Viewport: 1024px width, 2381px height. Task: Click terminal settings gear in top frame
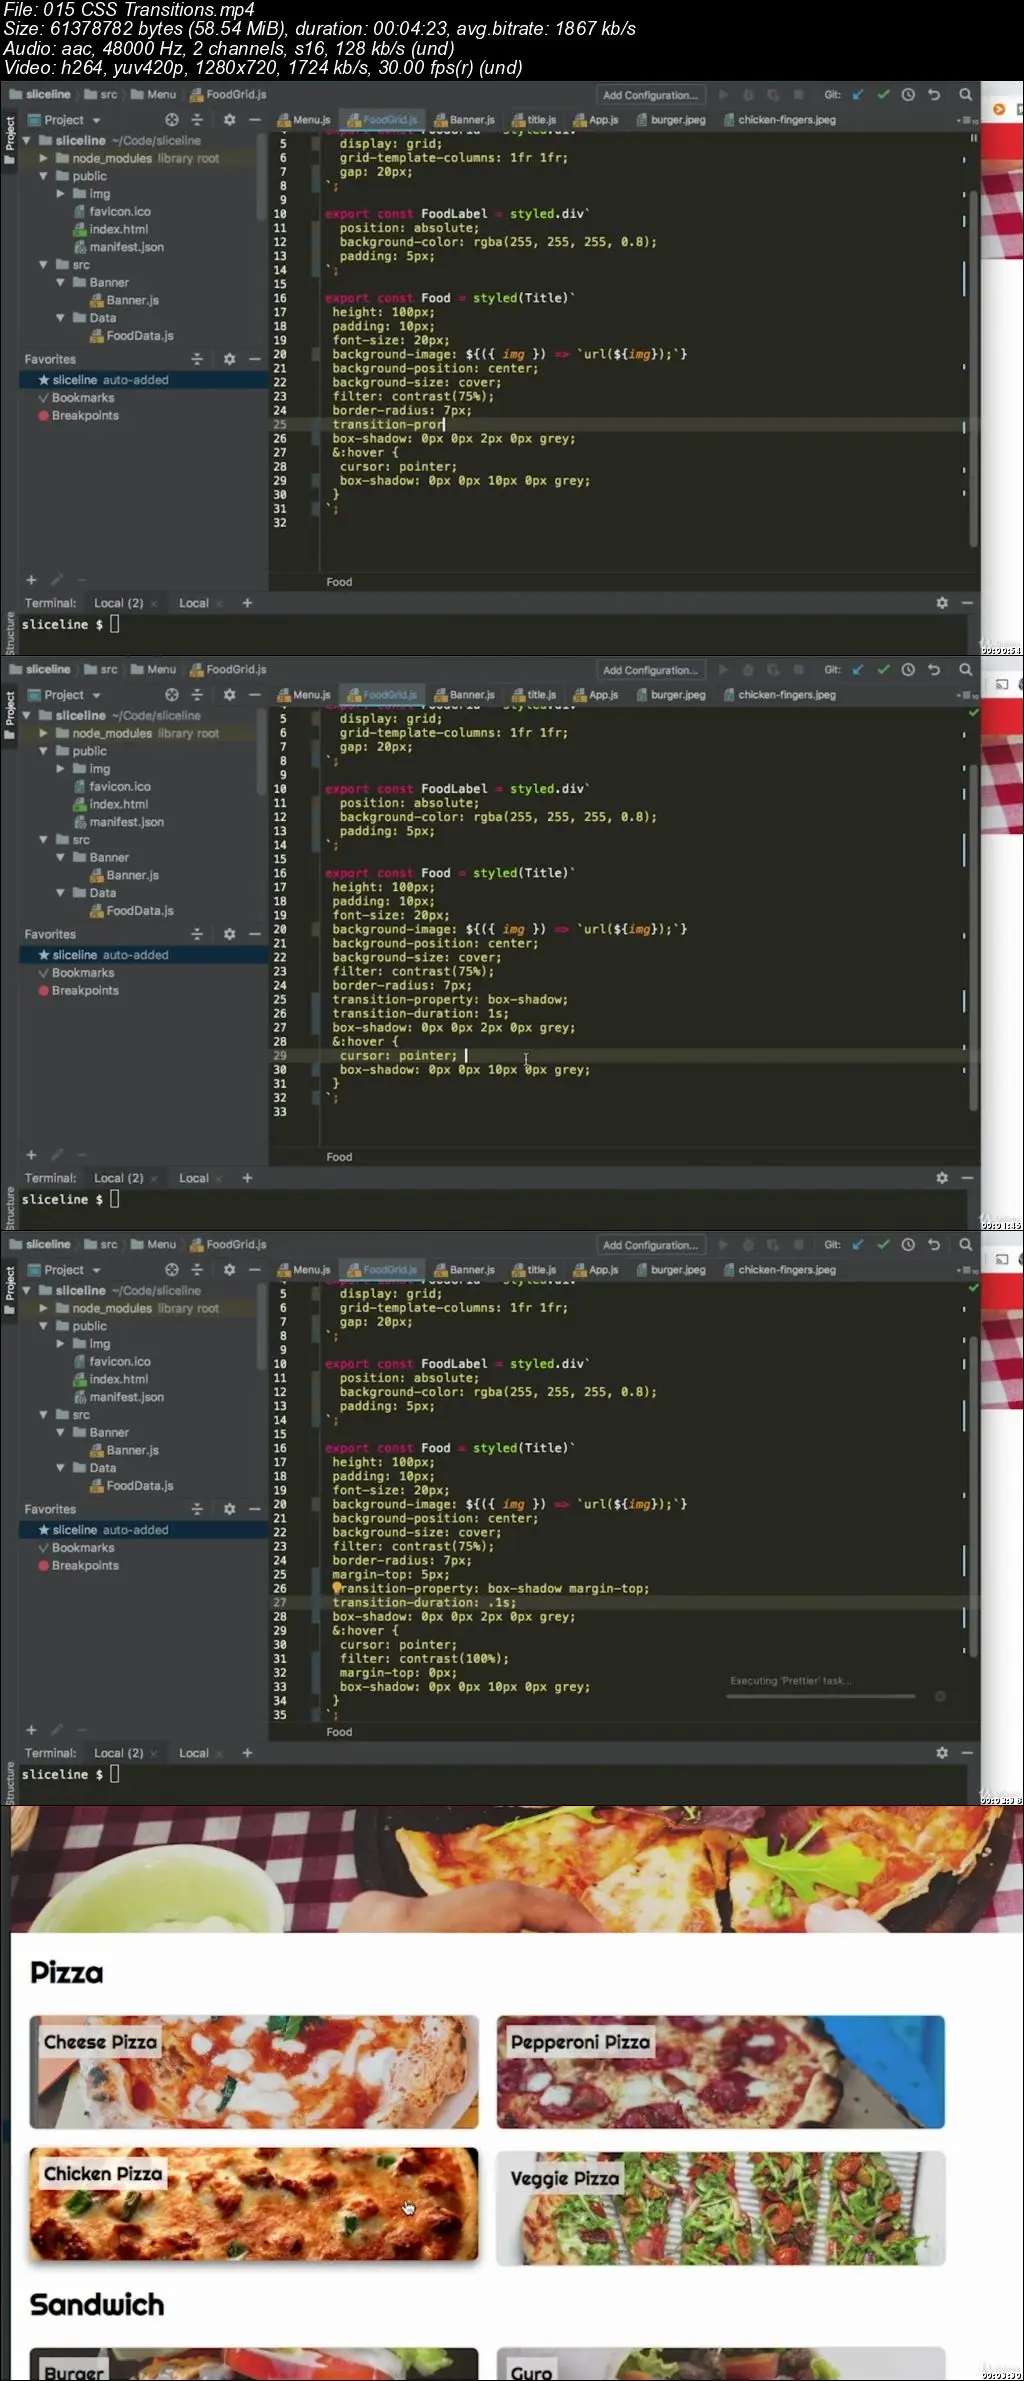coord(942,603)
